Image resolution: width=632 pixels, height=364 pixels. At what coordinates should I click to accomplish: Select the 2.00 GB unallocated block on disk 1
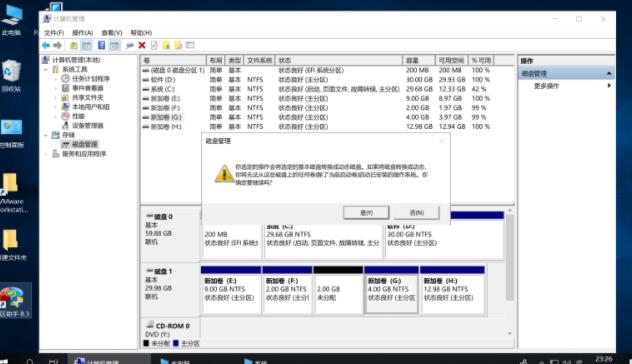[x=338, y=290]
